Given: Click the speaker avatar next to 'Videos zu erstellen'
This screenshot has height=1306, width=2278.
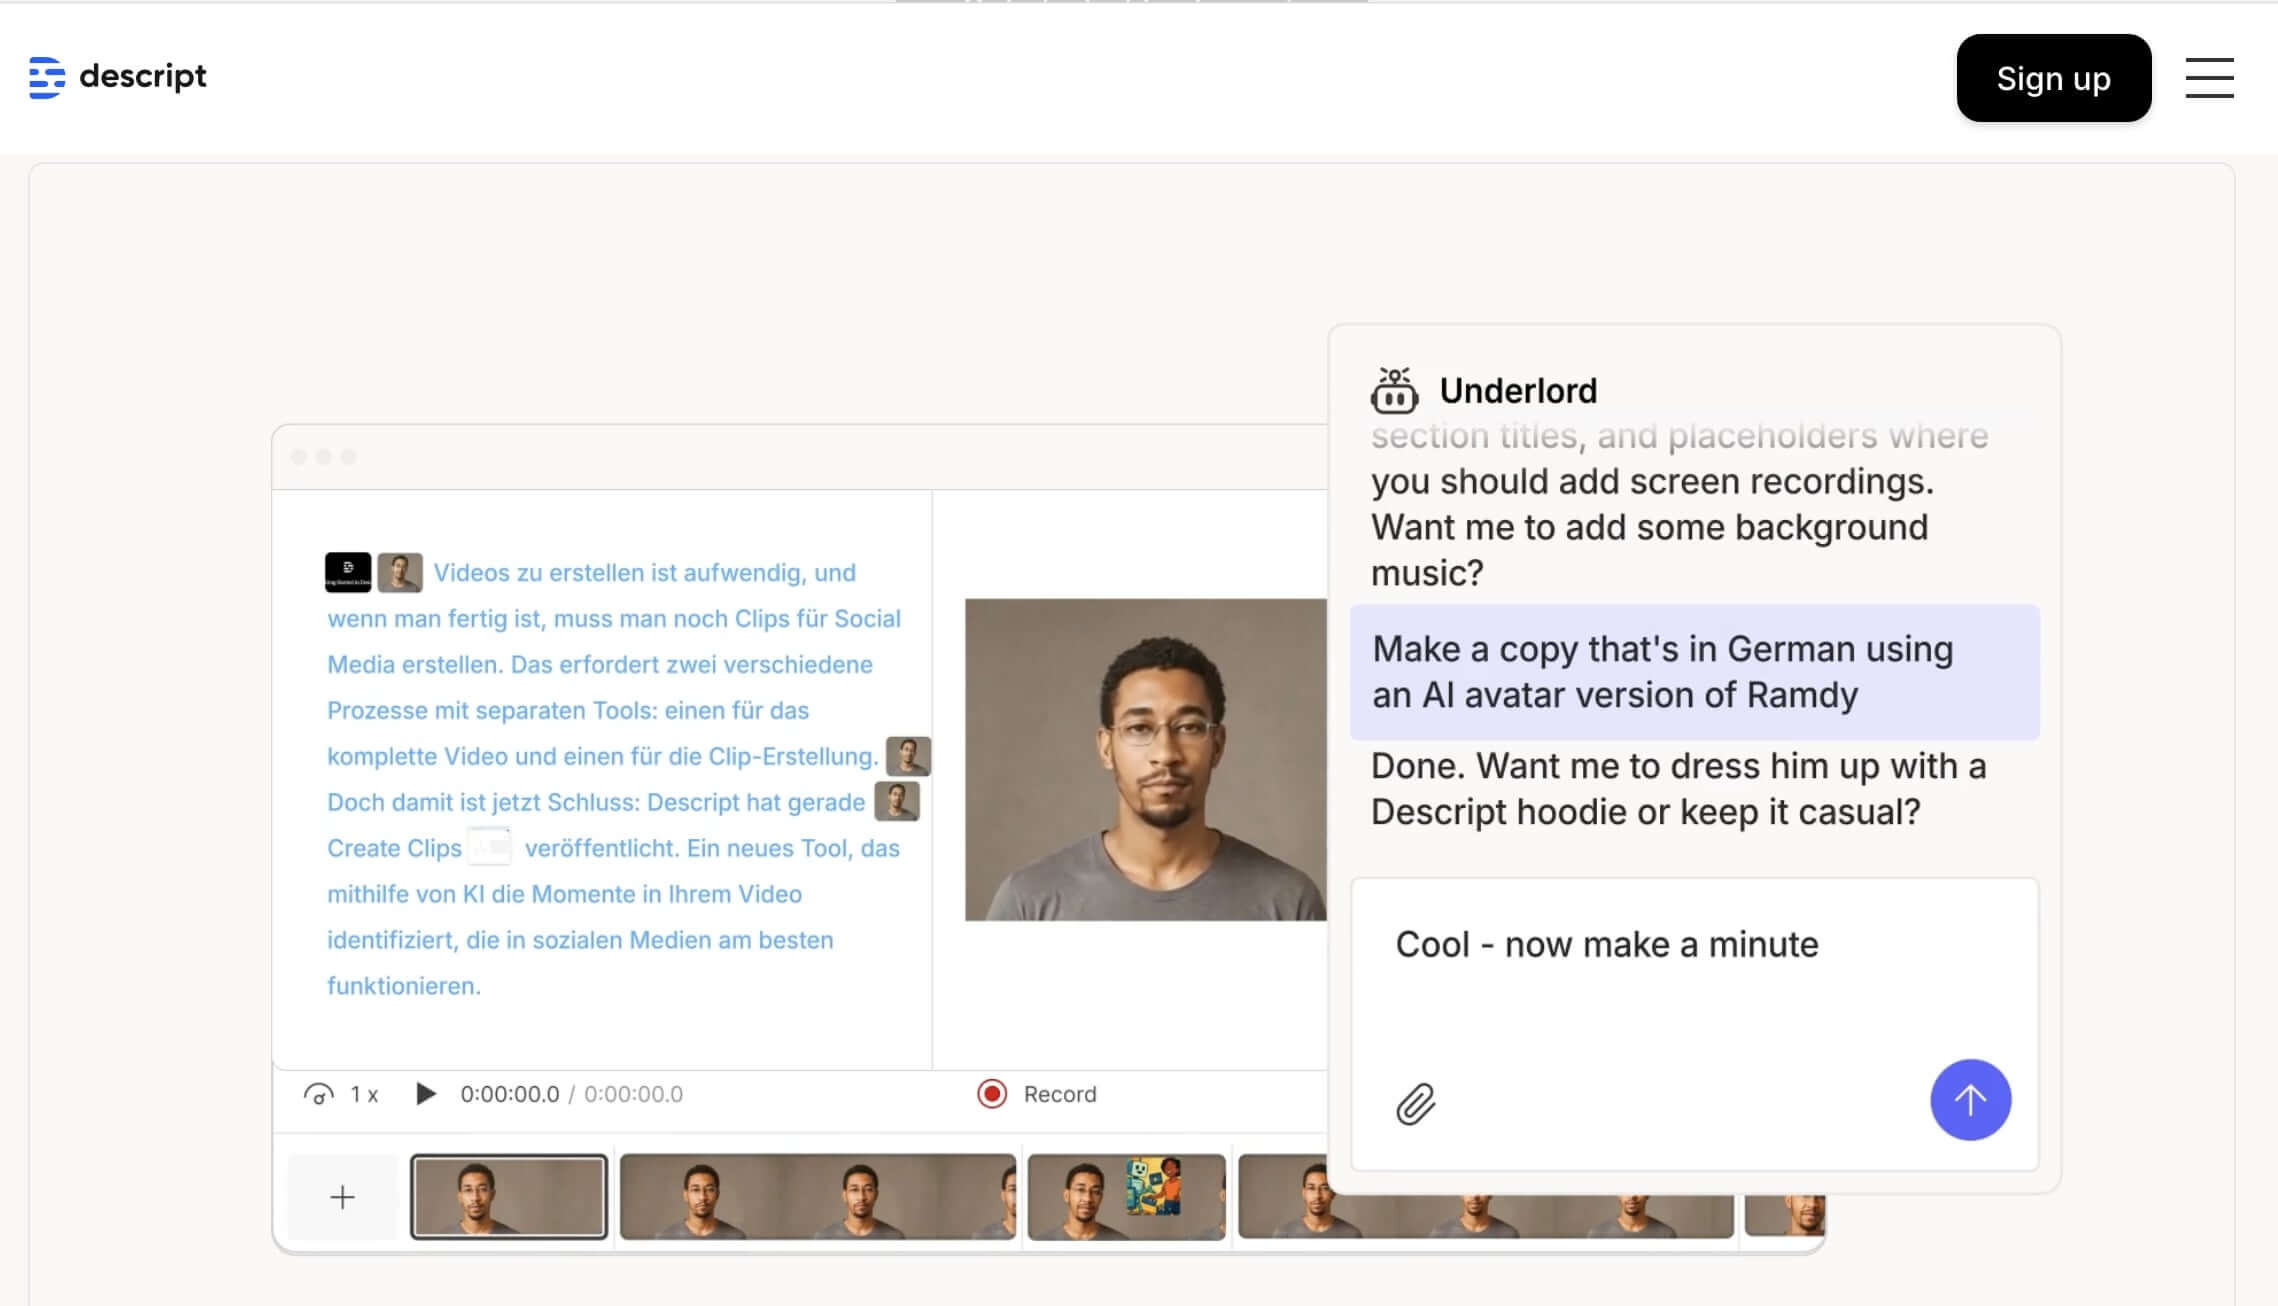Looking at the screenshot, I should click(400, 572).
